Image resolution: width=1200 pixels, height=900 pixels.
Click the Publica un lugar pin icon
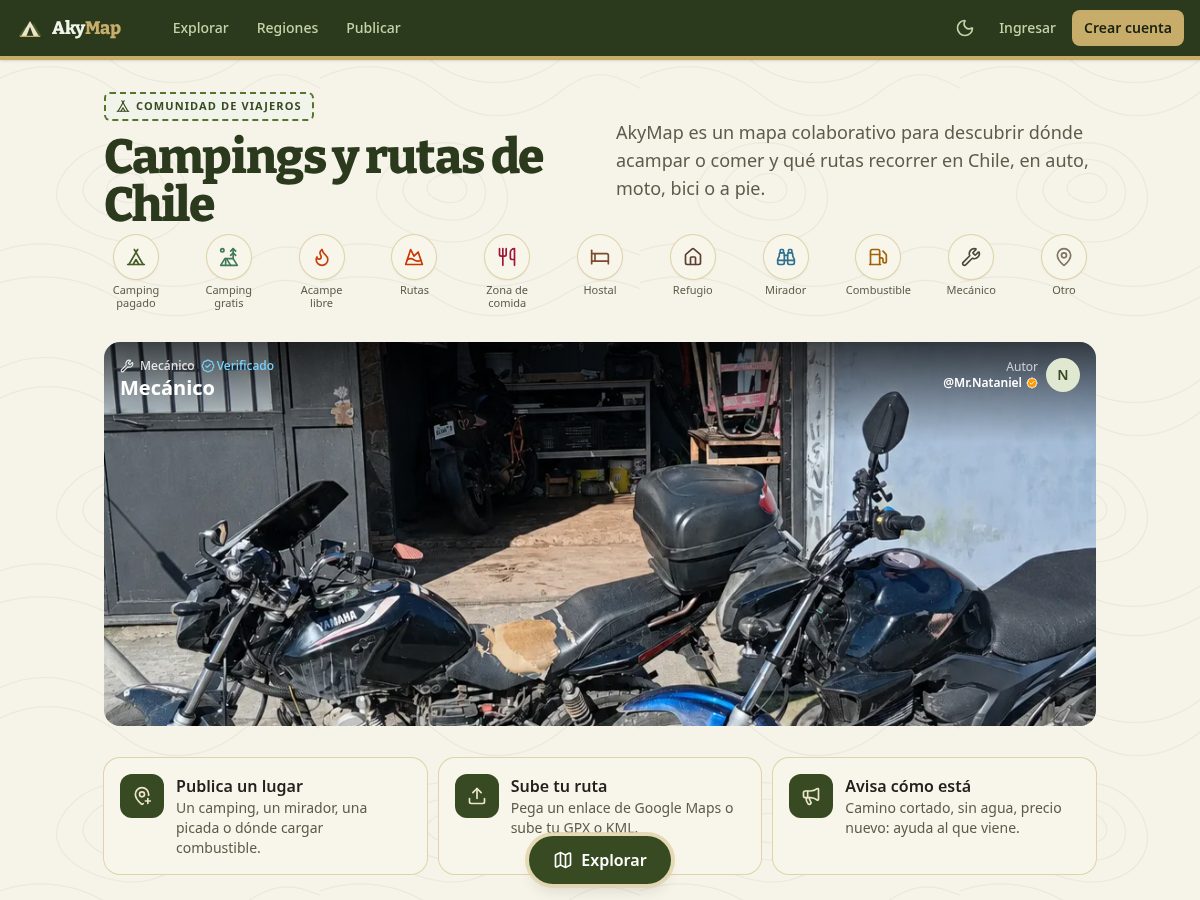(142, 796)
